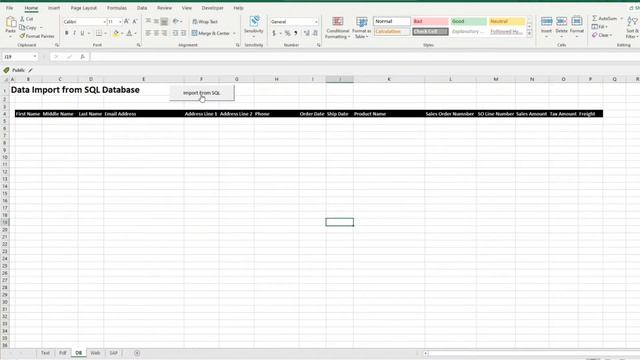Image resolution: width=640 pixels, height=360 pixels.
Task: Apply the comma style
Action: [x=296, y=33]
